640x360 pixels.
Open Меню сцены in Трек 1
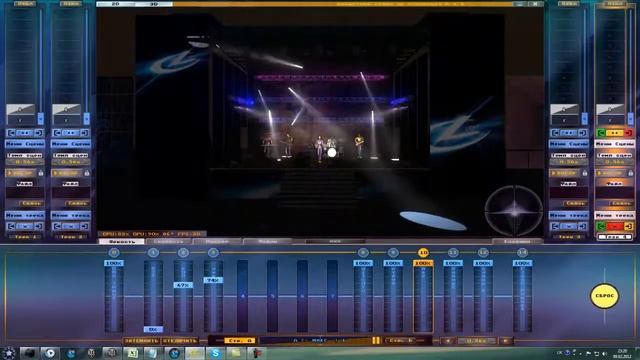[25, 144]
